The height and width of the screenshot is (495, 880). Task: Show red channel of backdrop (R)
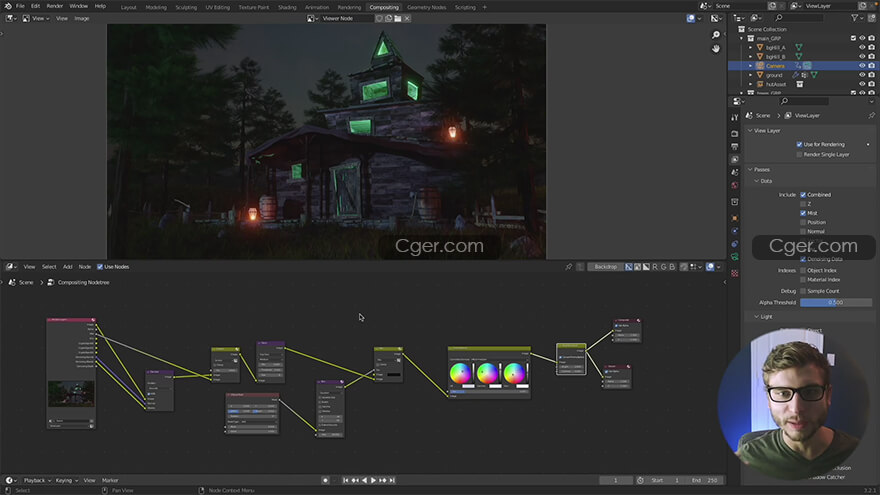(x=654, y=267)
